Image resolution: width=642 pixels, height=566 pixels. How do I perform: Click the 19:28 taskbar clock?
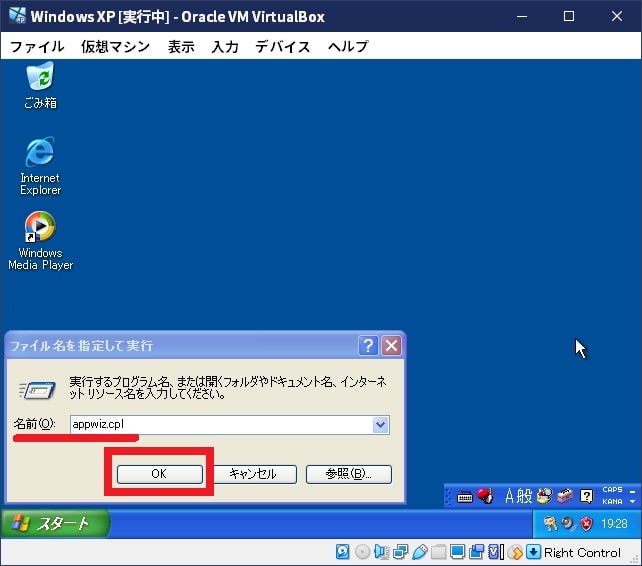point(614,523)
